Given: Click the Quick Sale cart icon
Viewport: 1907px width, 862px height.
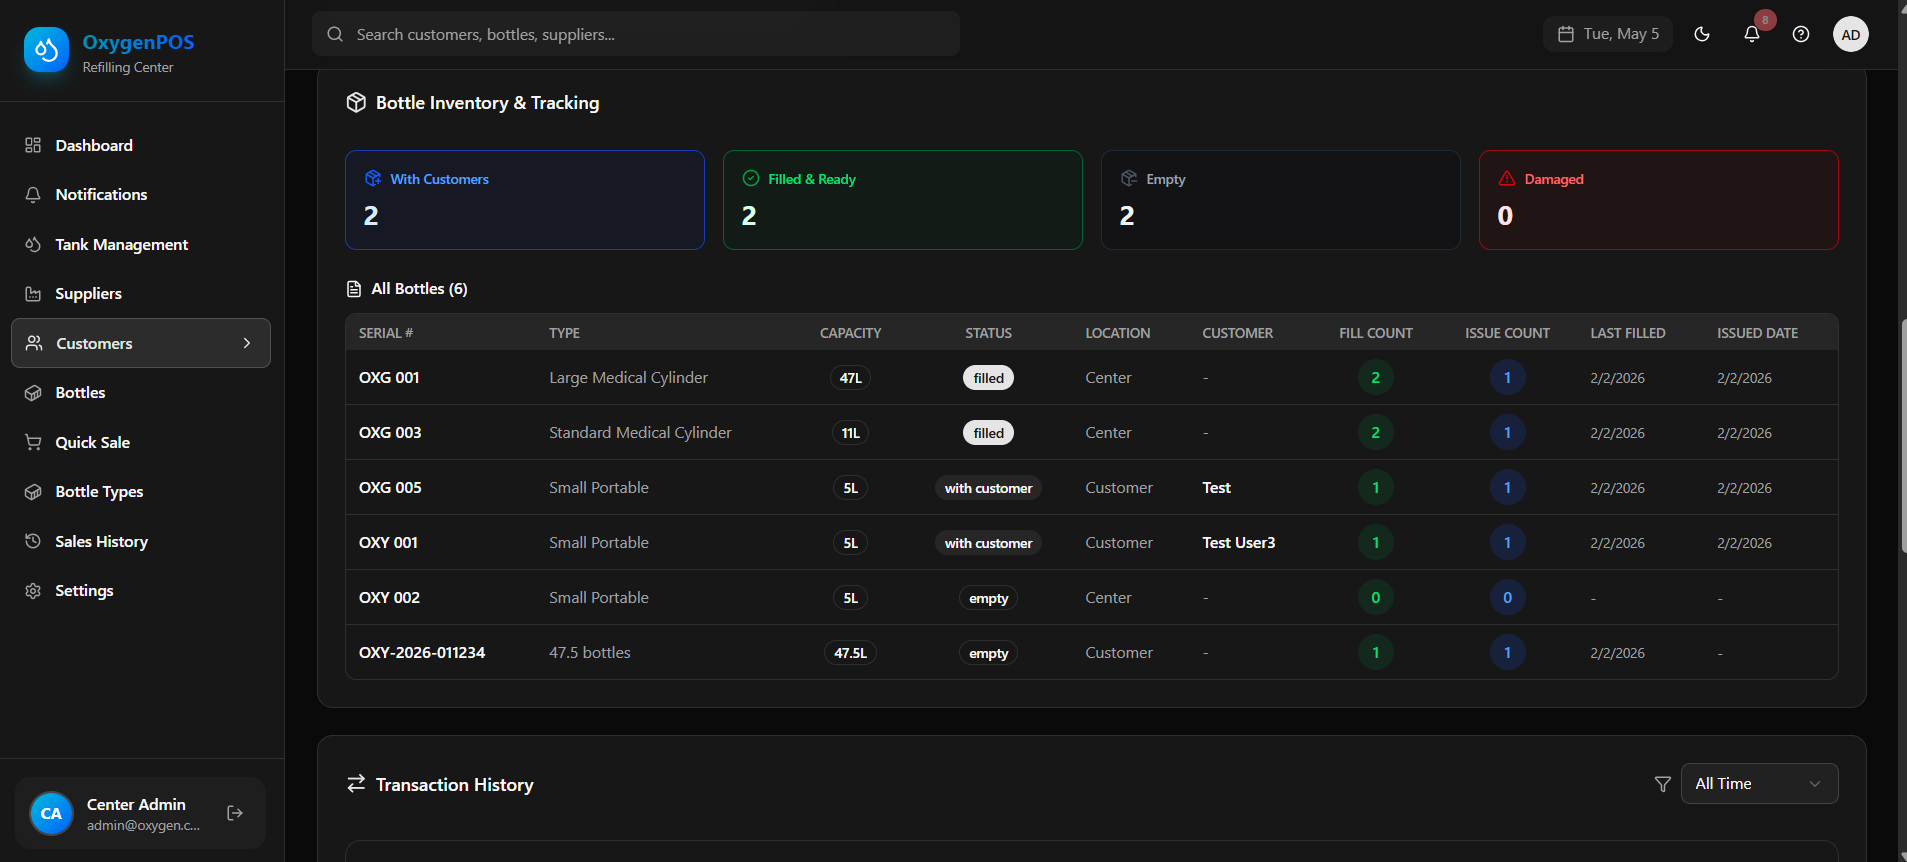Looking at the screenshot, I should point(33,442).
